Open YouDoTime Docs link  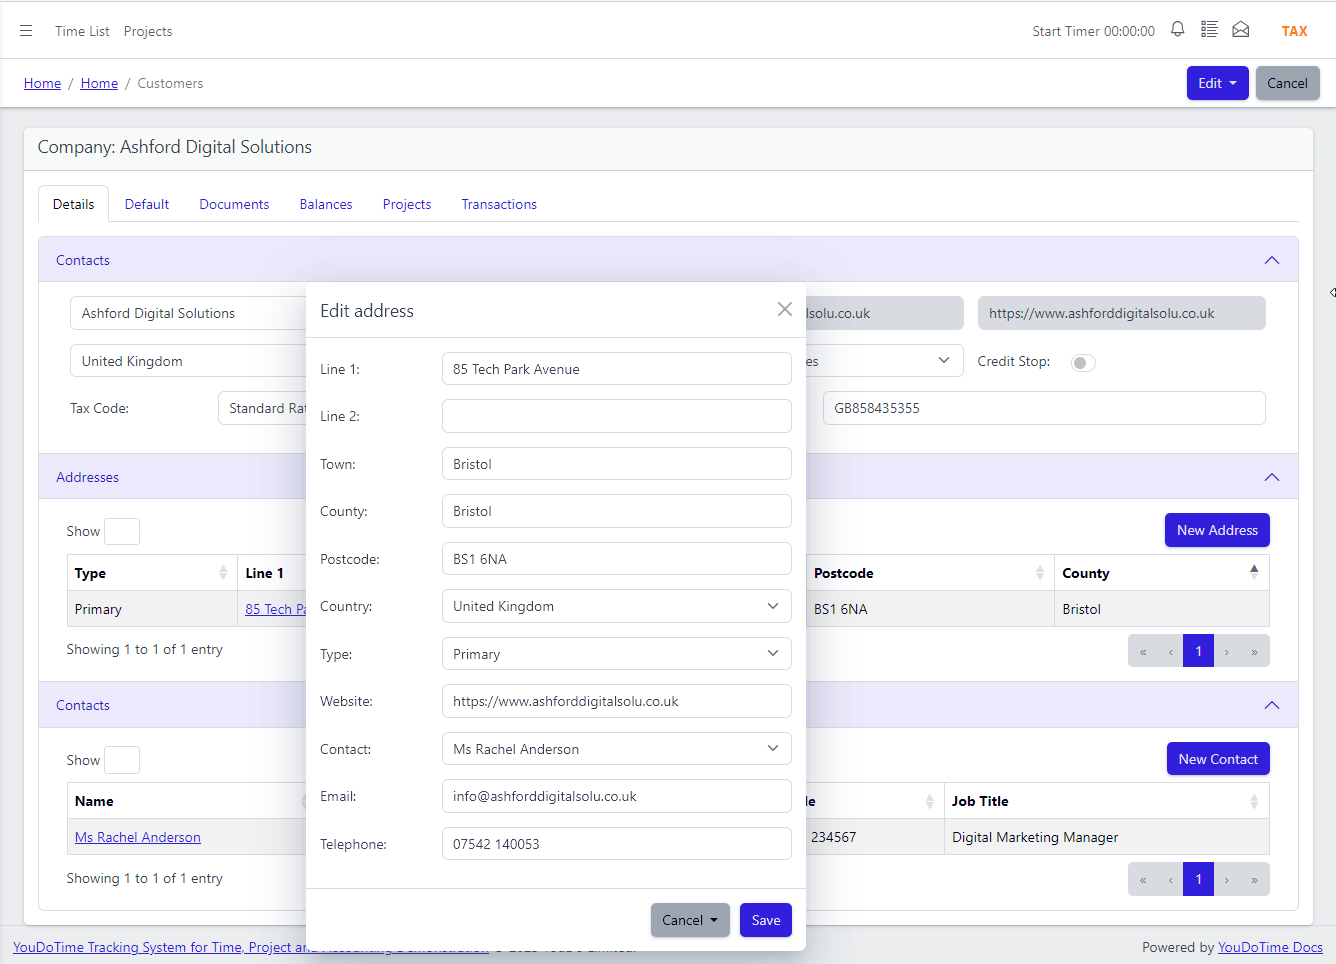coord(1270,947)
